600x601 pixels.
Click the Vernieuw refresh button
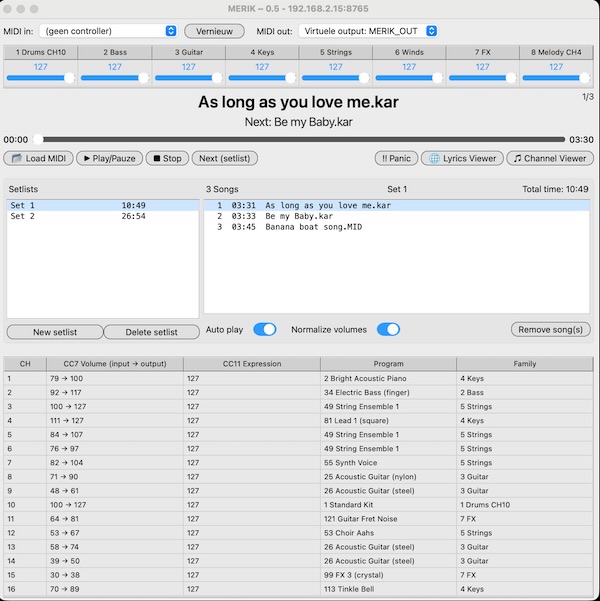[x=214, y=31]
